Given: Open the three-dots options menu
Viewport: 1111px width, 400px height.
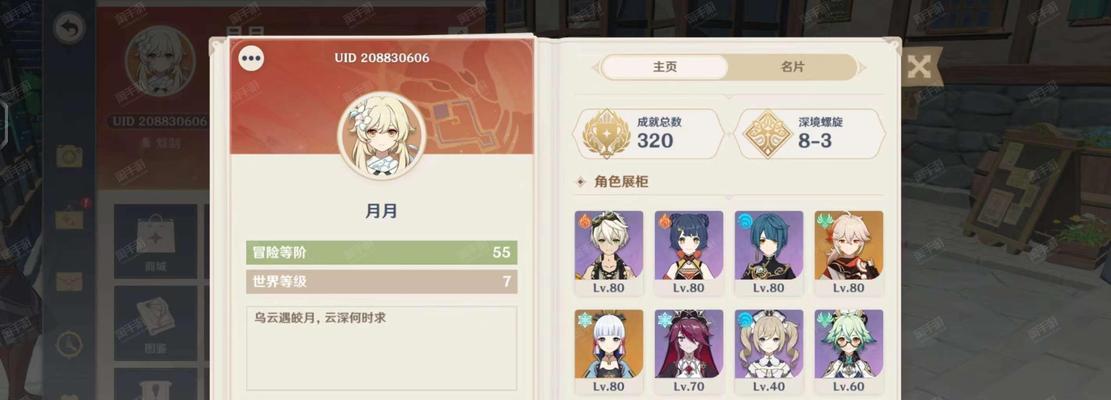Looking at the screenshot, I should (x=252, y=59).
